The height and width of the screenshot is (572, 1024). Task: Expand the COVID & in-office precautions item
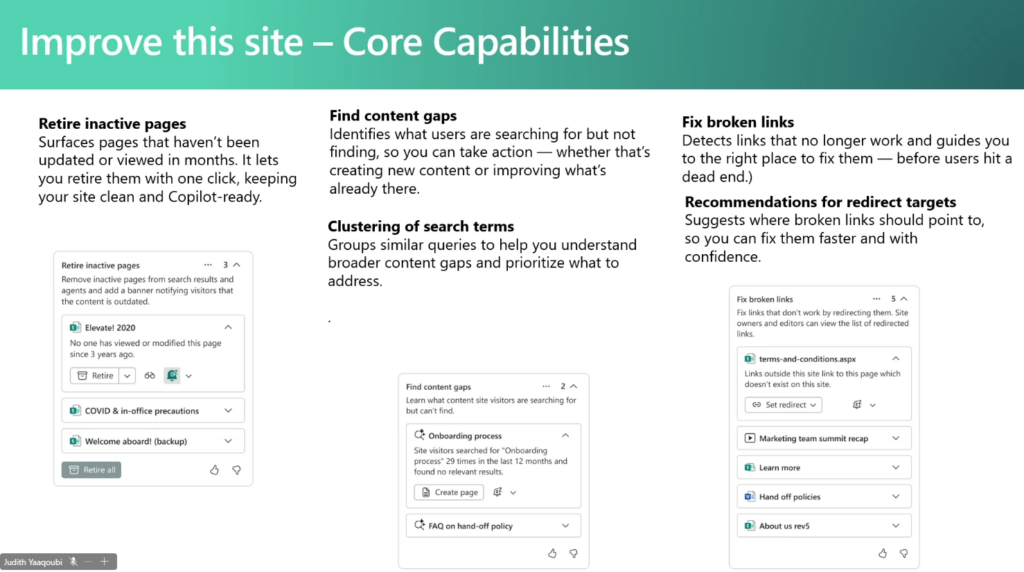point(229,411)
